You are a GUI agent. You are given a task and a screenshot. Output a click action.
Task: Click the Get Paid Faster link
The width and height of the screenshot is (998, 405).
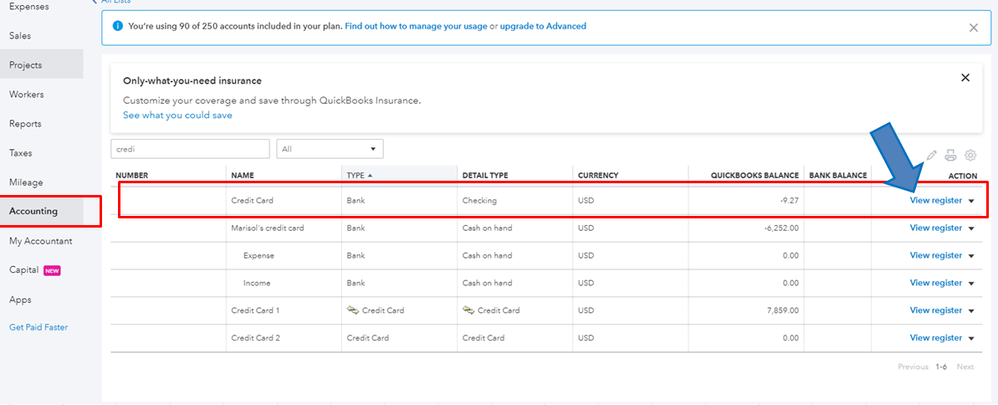pos(38,327)
